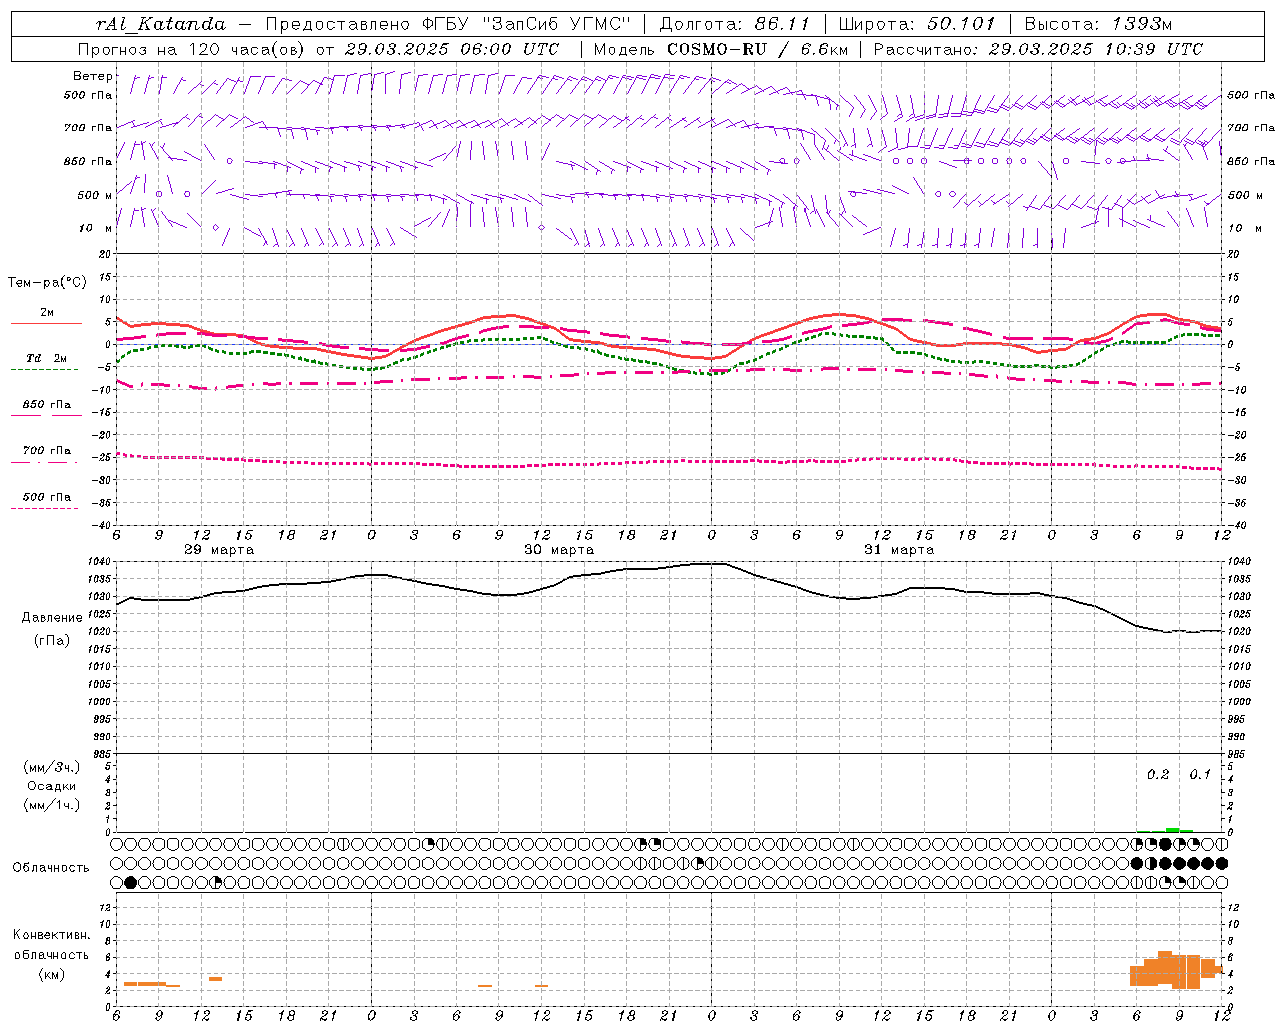The image size is (1280, 1024).
Task: Click the station name rAi_Katanda in the header
Action: pos(161,24)
